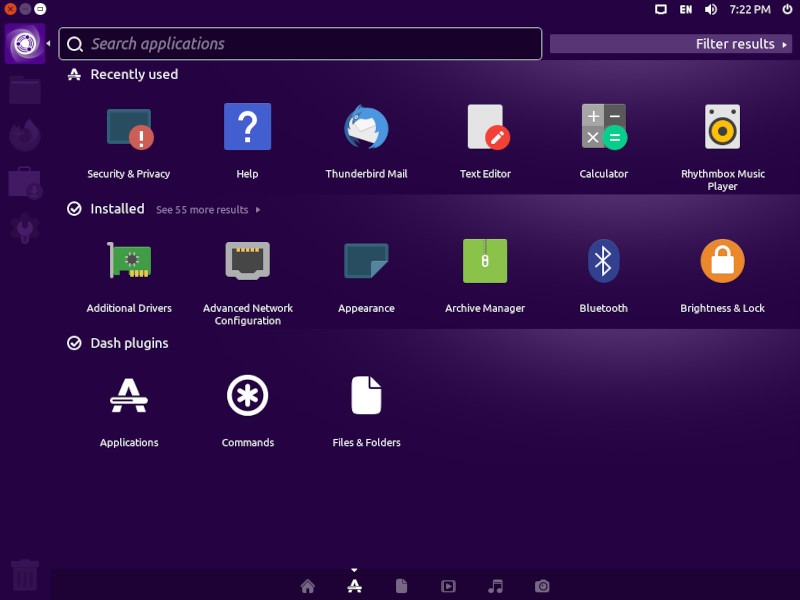
Task: Open the volume indicator in top panel
Action: tap(709, 9)
